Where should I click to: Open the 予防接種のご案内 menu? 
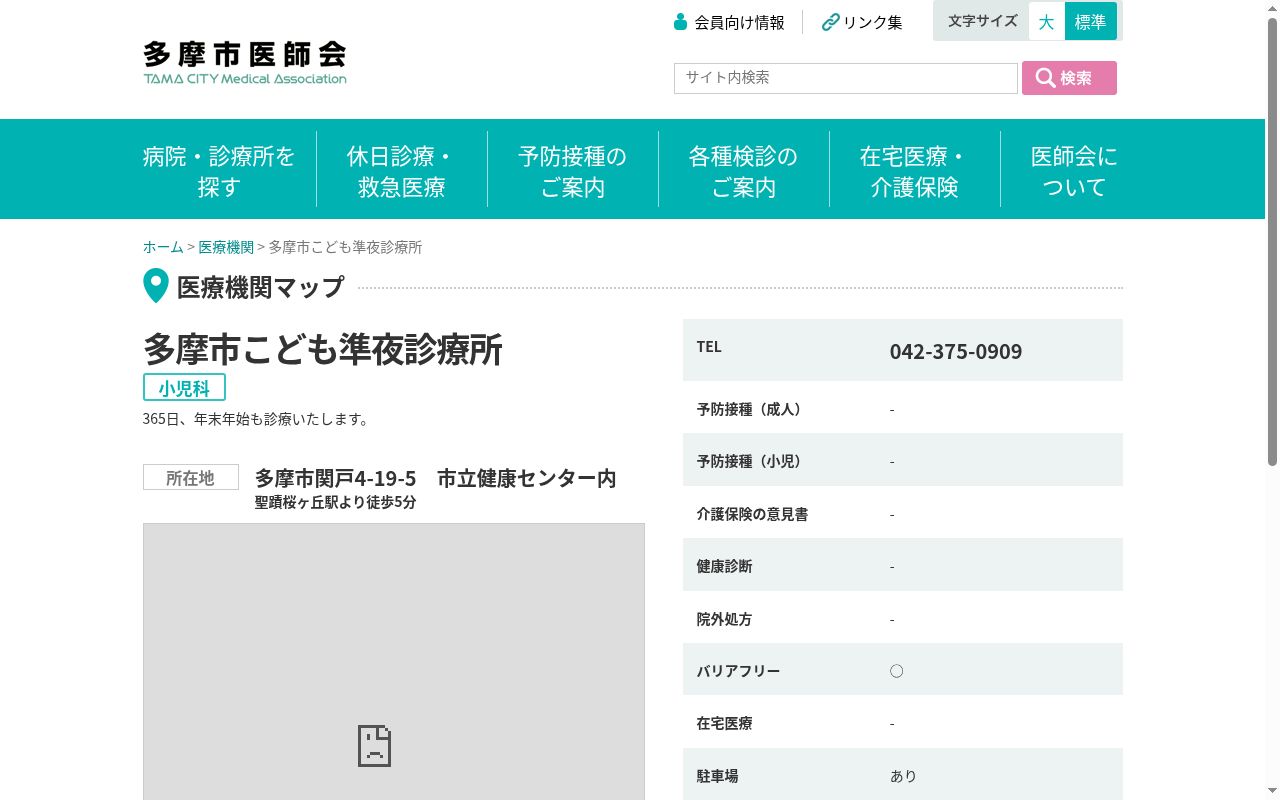tap(573, 171)
